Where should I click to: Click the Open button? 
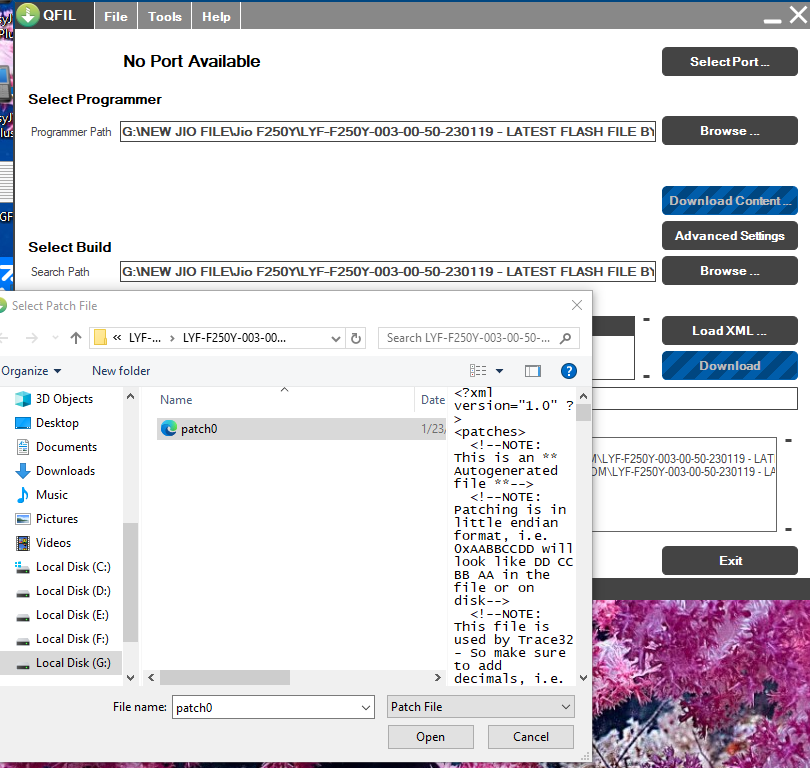(430, 737)
